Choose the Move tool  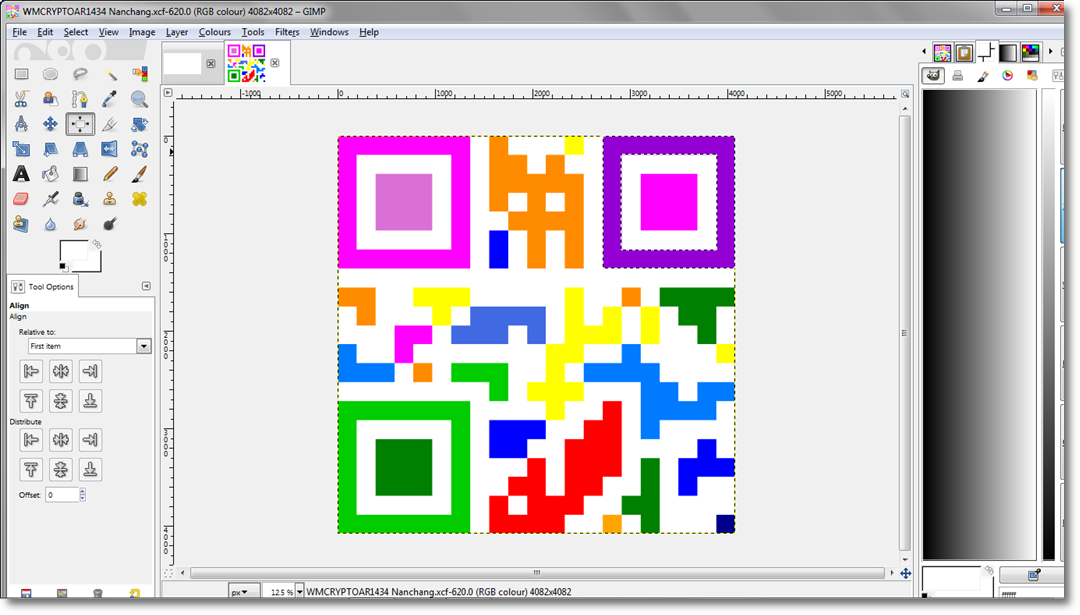(50, 124)
